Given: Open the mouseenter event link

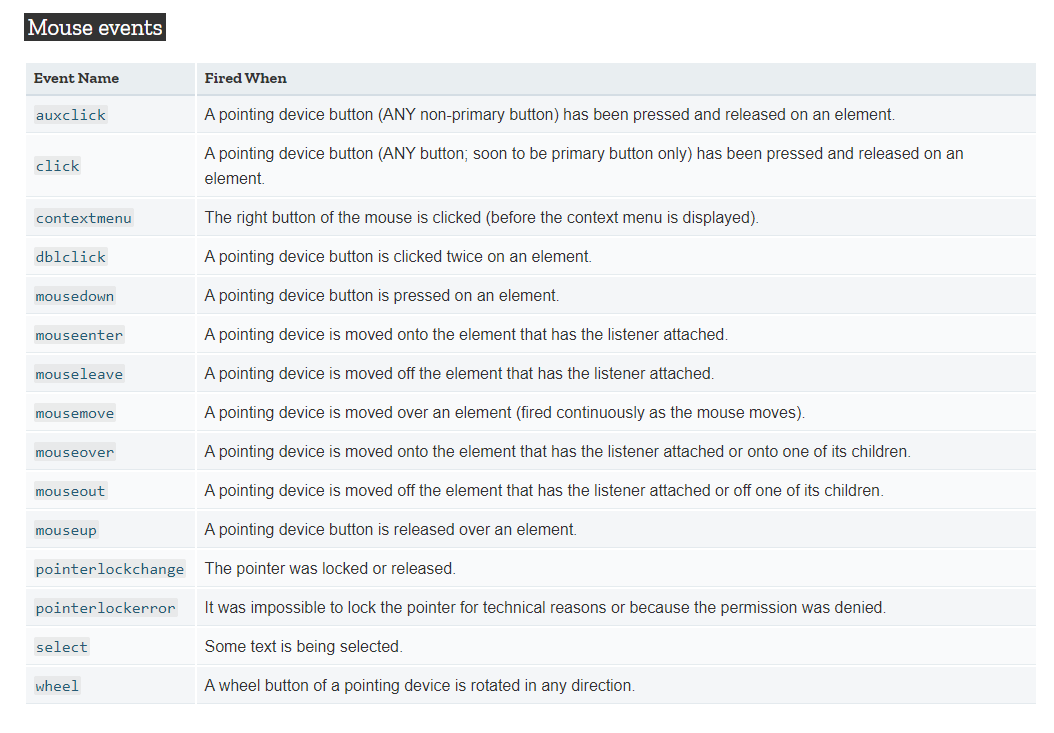Looking at the screenshot, I should click(79, 335).
